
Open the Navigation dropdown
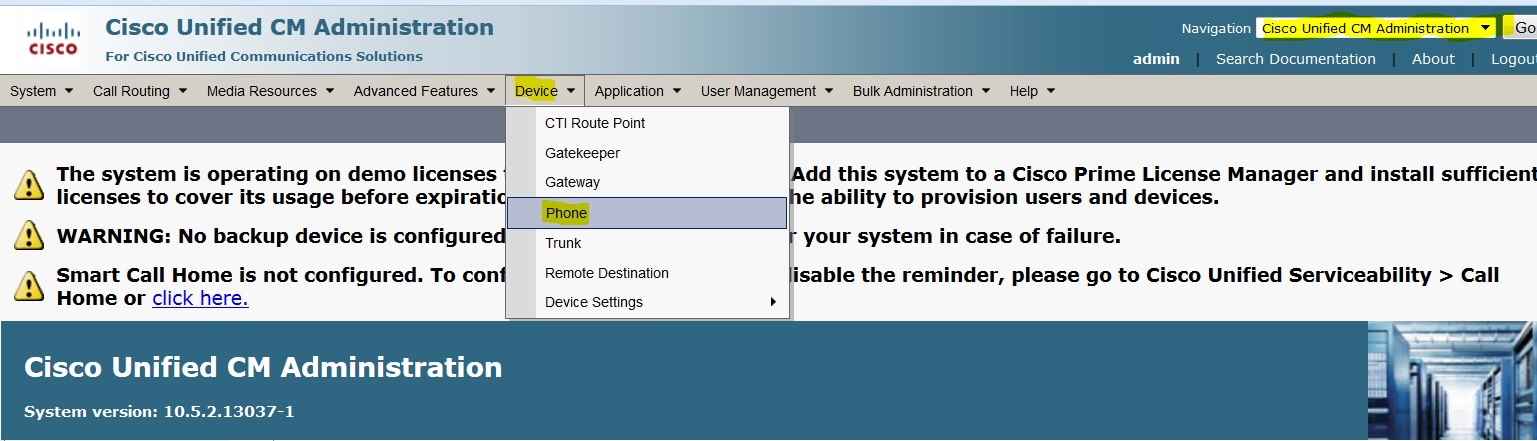coord(1376,28)
